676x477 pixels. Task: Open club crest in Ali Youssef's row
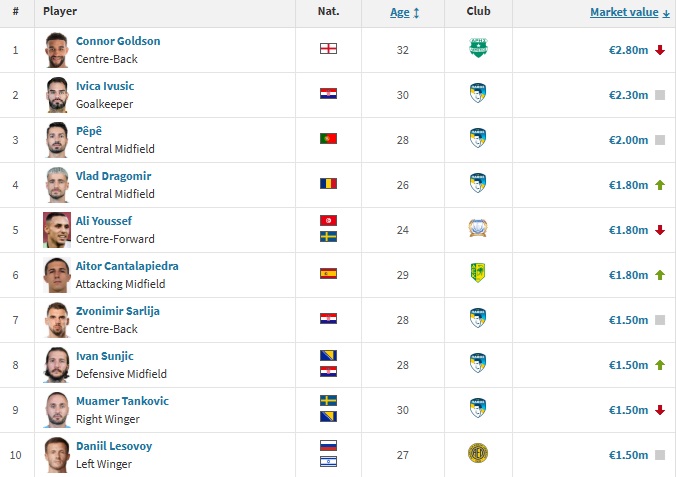point(478,228)
